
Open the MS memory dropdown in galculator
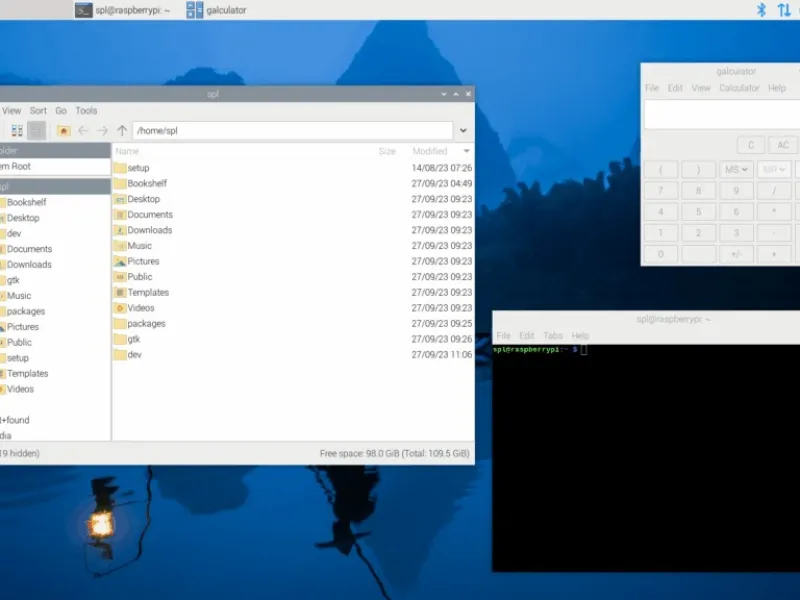click(x=736, y=169)
